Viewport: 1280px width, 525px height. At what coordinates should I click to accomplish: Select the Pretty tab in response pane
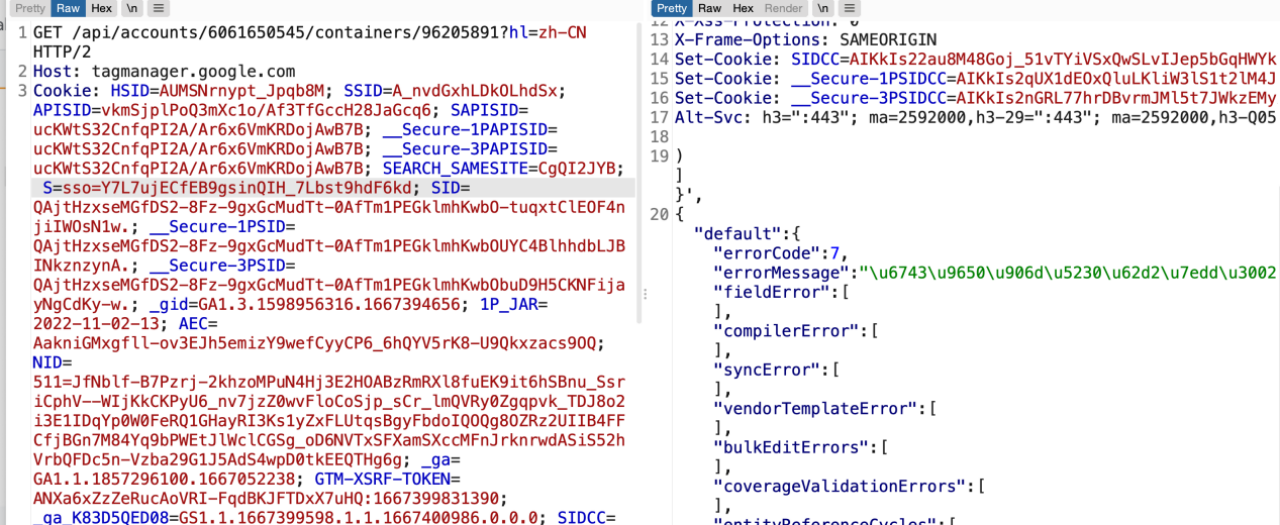tap(672, 8)
